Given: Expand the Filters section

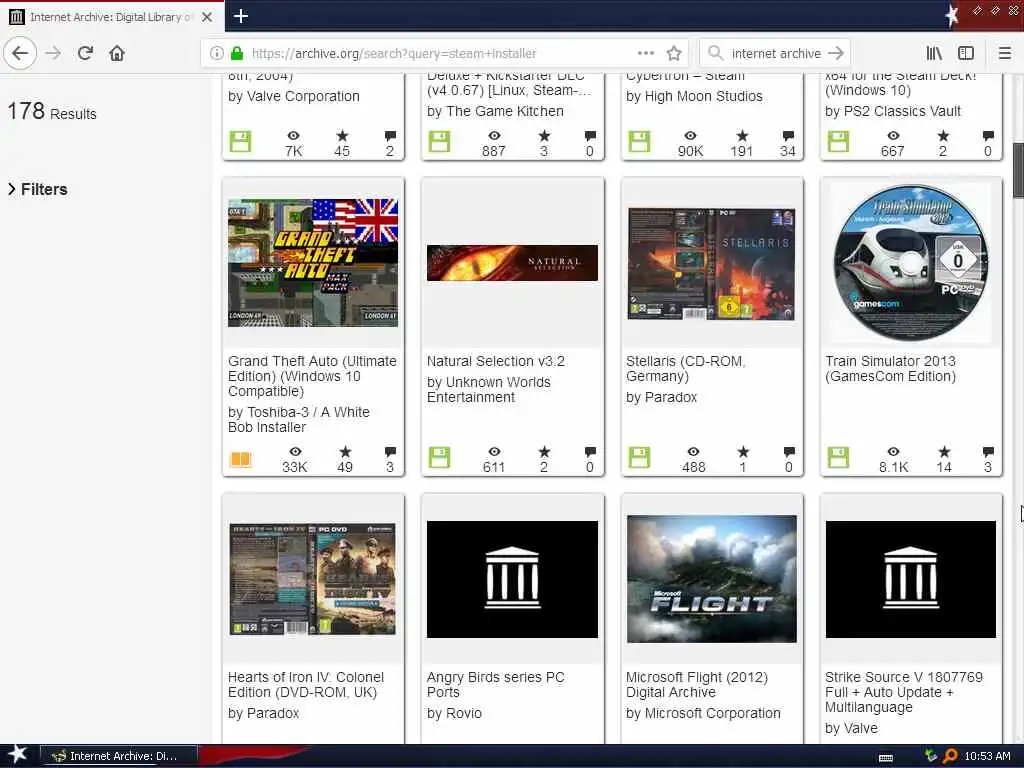Looking at the screenshot, I should coord(38,189).
